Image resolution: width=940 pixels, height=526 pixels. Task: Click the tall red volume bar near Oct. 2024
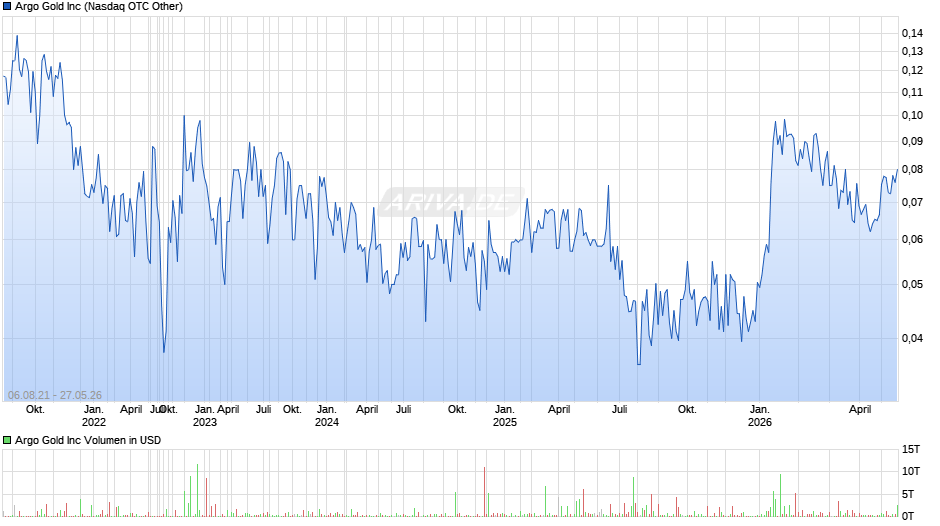[484, 492]
